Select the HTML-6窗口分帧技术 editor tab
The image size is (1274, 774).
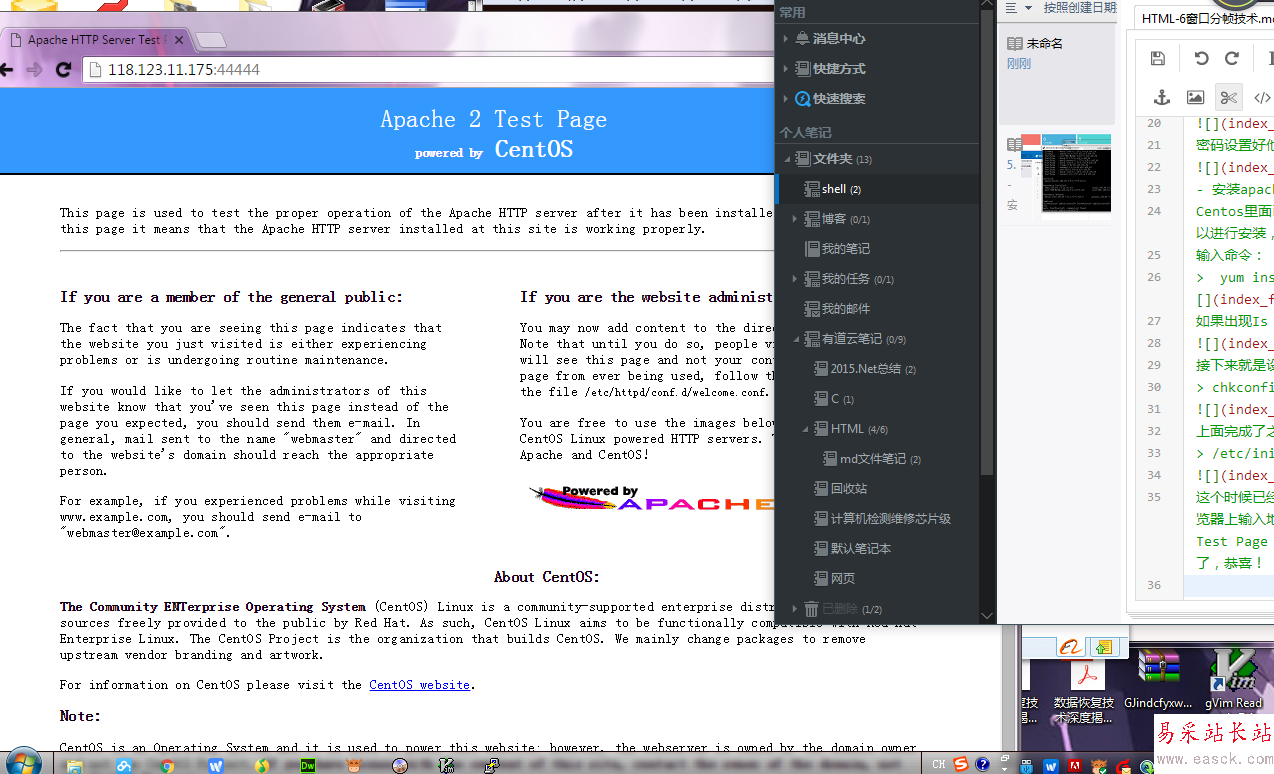click(x=1204, y=18)
